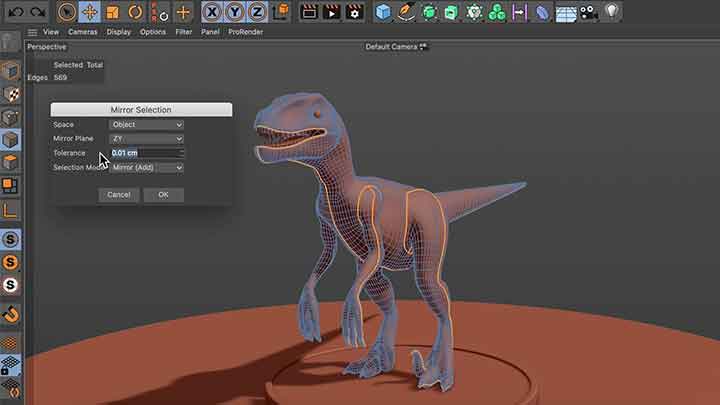The width and height of the screenshot is (720, 405).
Task: Add a Camera object
Action: 589,12
